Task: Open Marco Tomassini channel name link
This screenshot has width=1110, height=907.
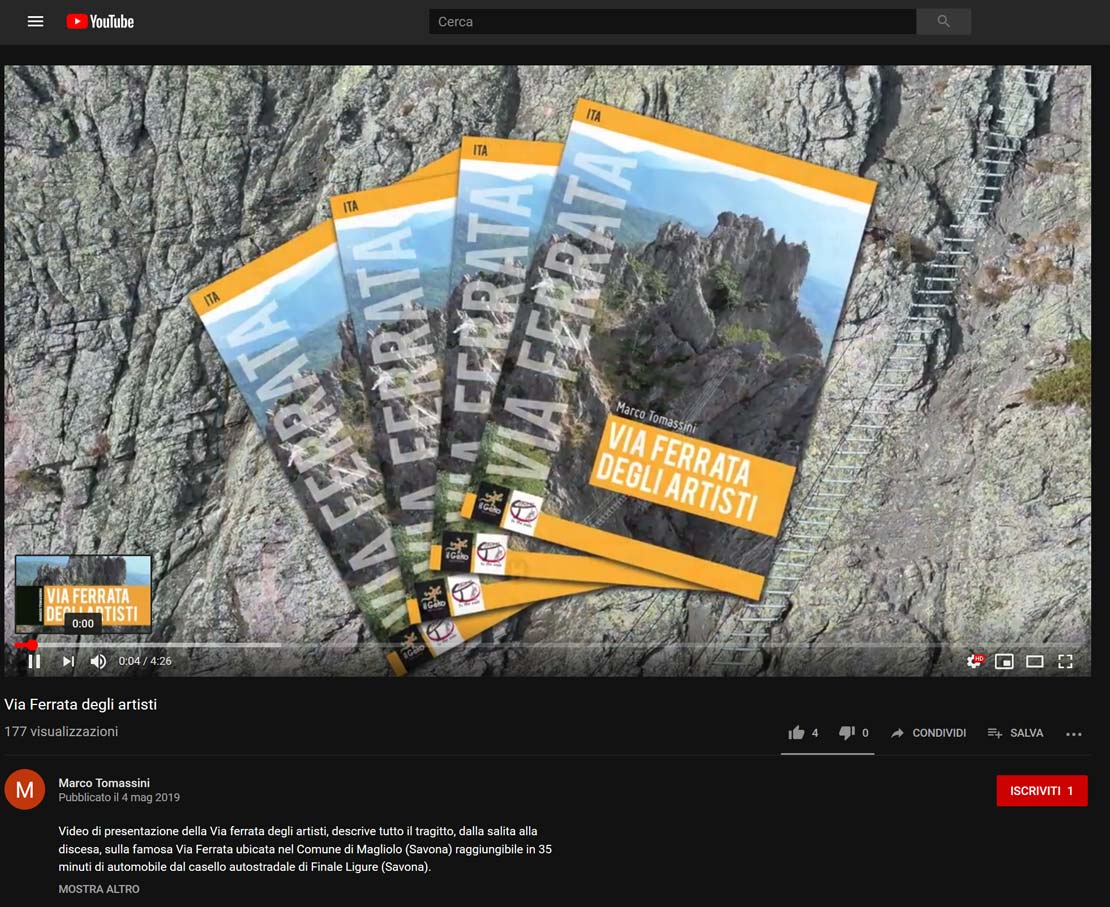Action: tap(104, 783)
